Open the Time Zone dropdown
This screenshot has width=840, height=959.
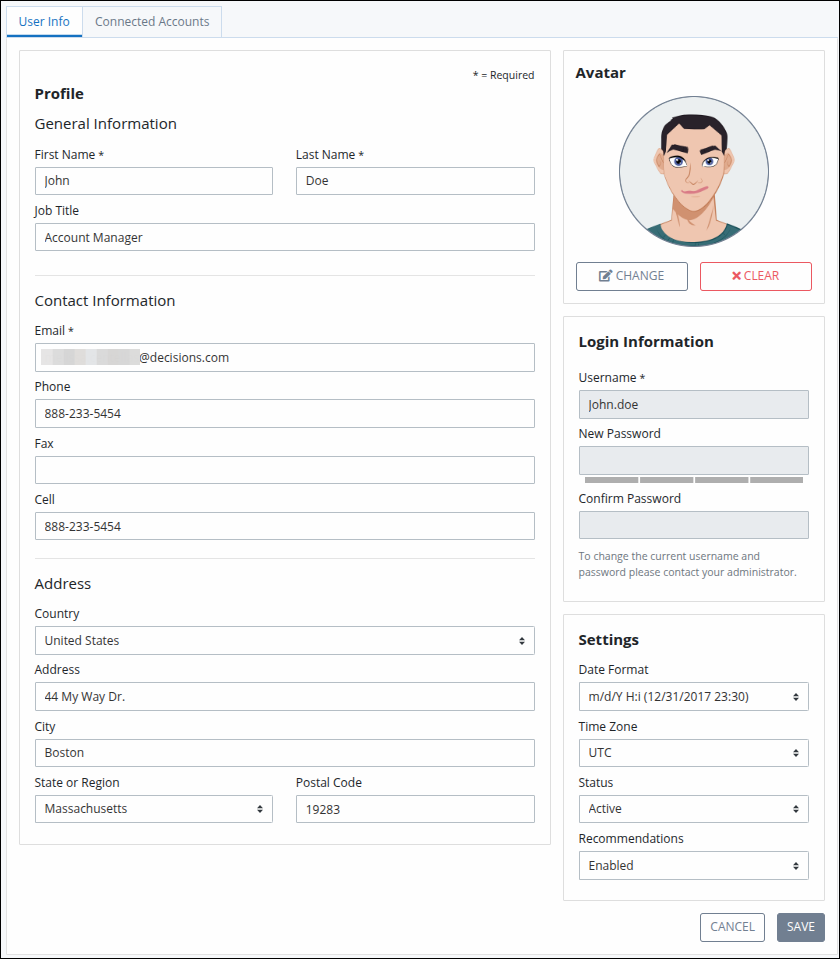click(693, 753)
